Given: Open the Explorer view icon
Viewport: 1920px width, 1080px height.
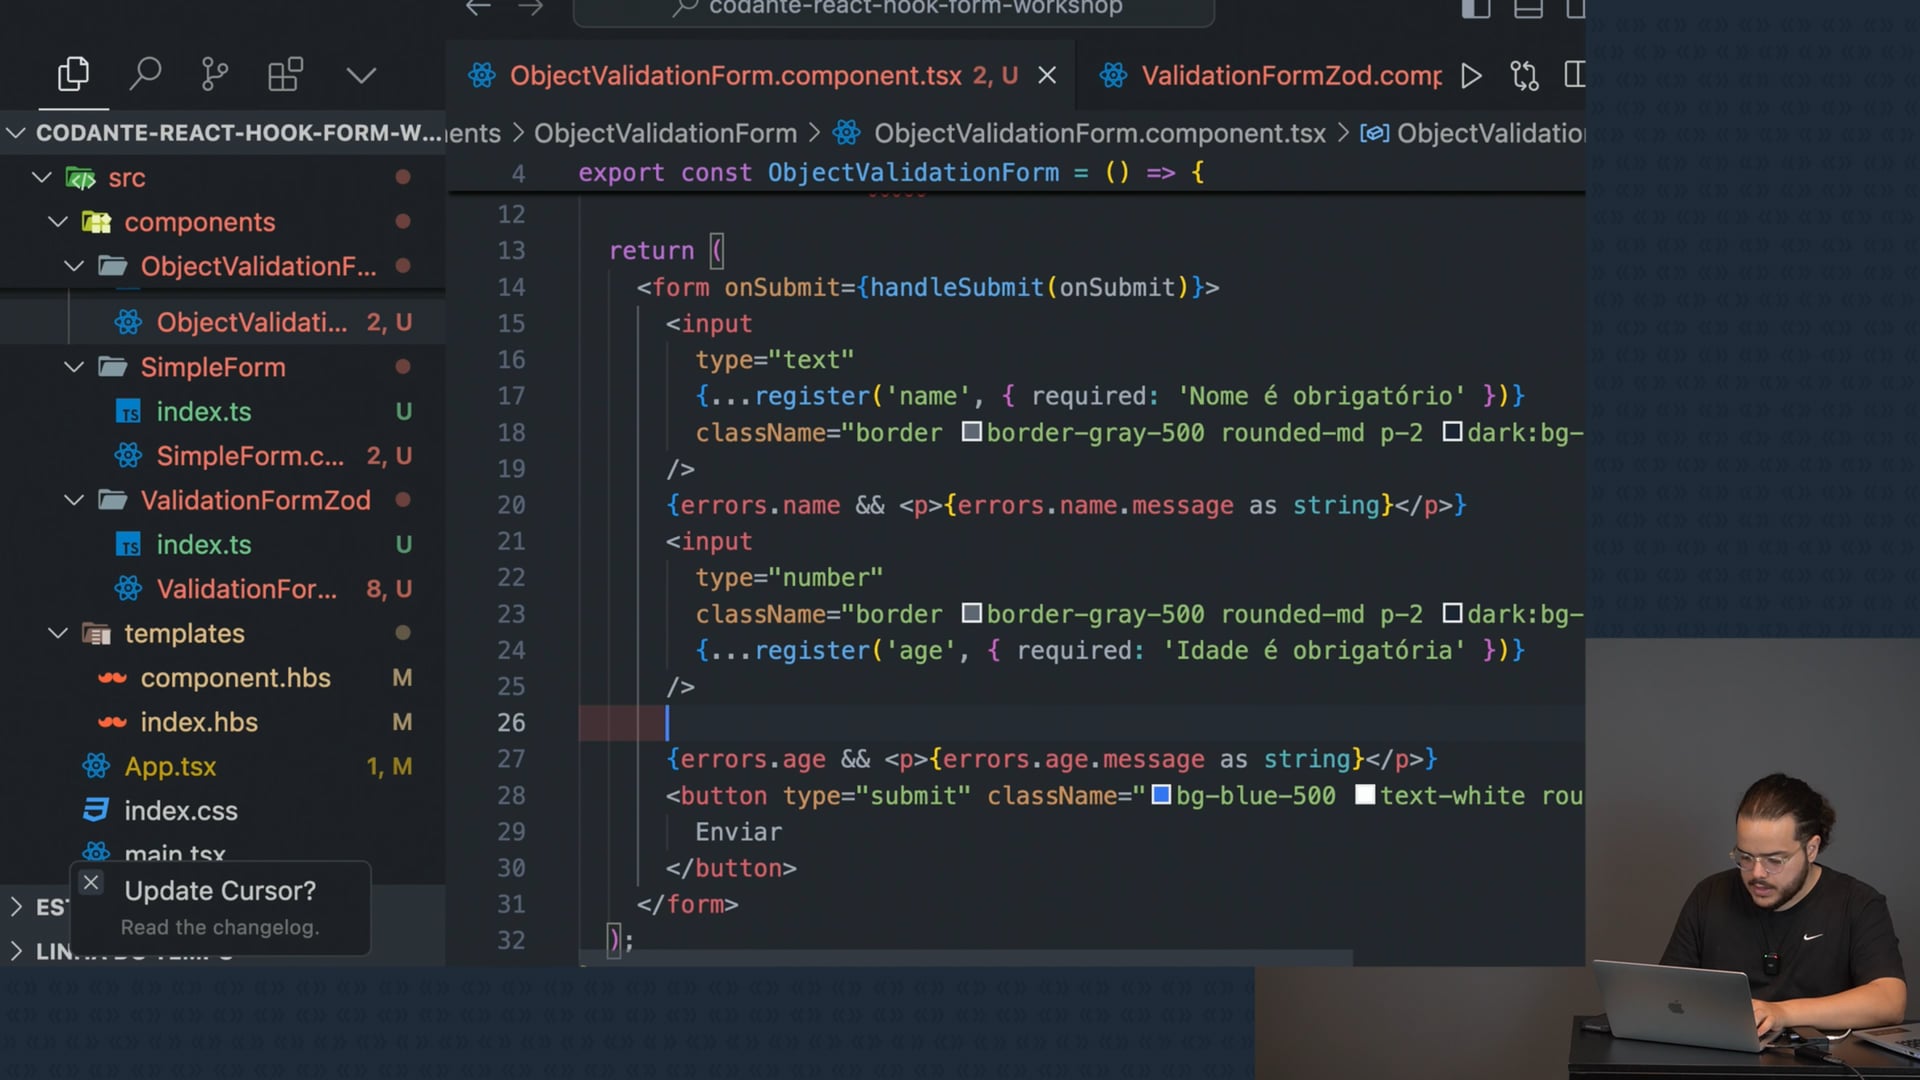Looking at the screenshot, I should [x=73, y=74].
